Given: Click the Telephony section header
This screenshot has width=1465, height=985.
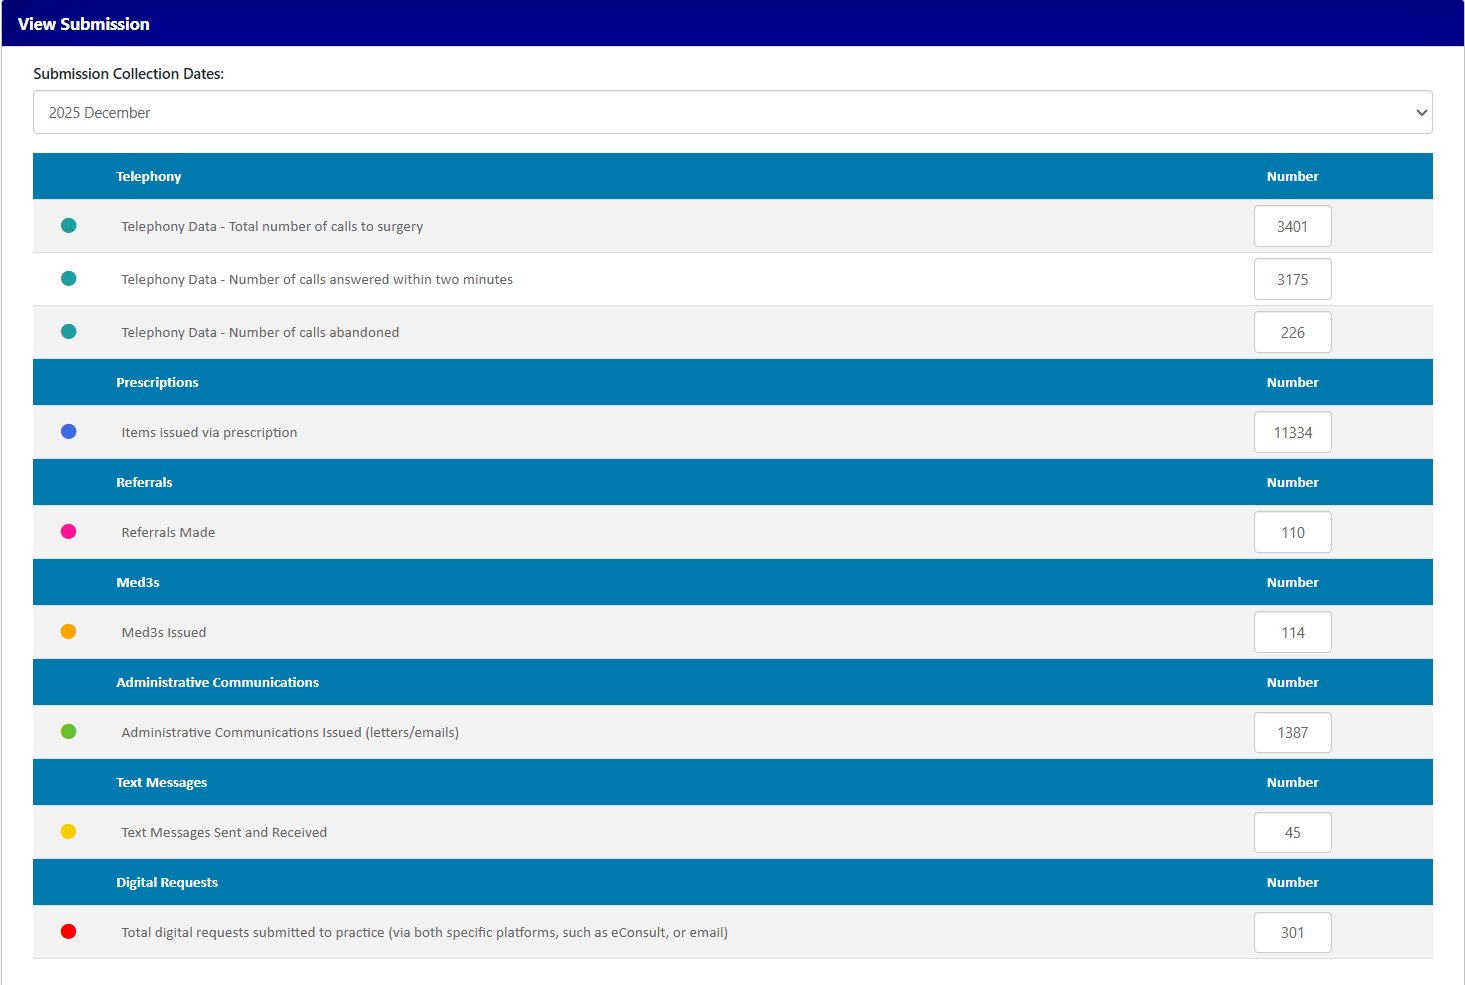Looking at the screenshot, I should (149, 176).
